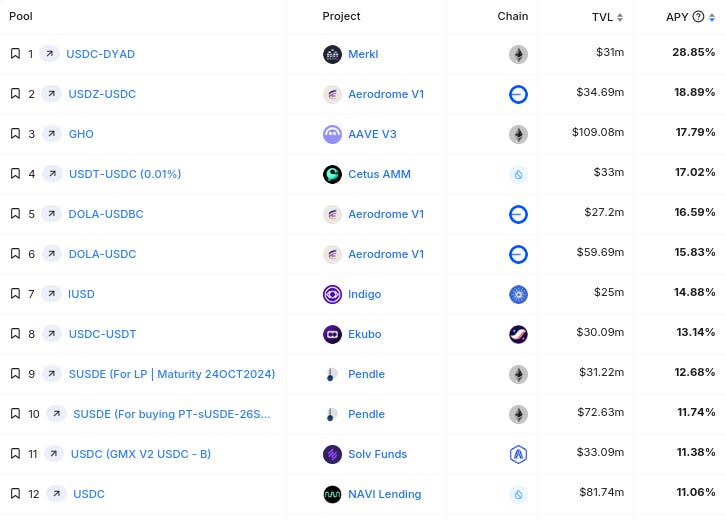
Task: Select the 28.85% APY value
Action: click(694, 52)
